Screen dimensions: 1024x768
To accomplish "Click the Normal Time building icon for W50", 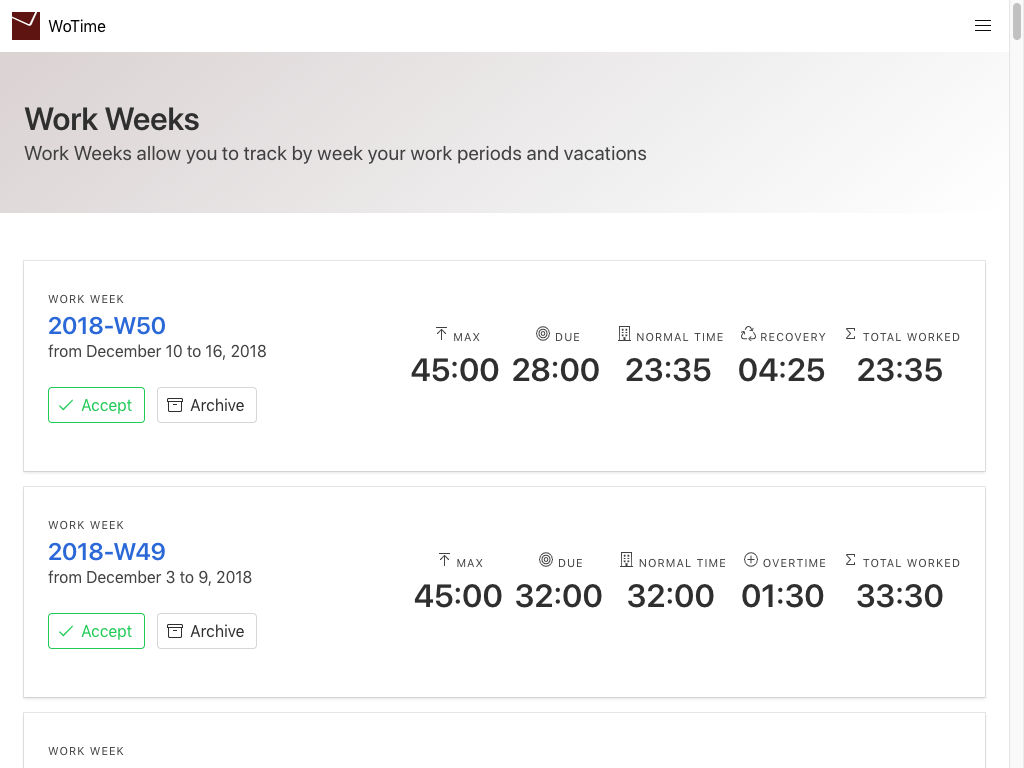I will (625, 334).
